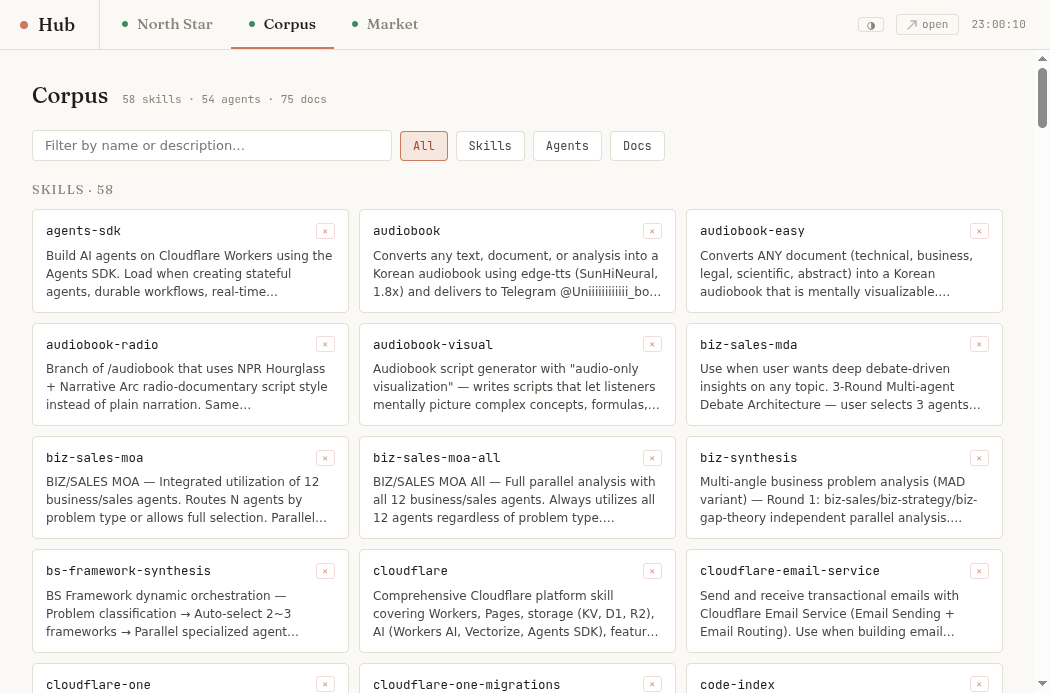Click the scrollbar down arrow

(x=1042, y=684)
